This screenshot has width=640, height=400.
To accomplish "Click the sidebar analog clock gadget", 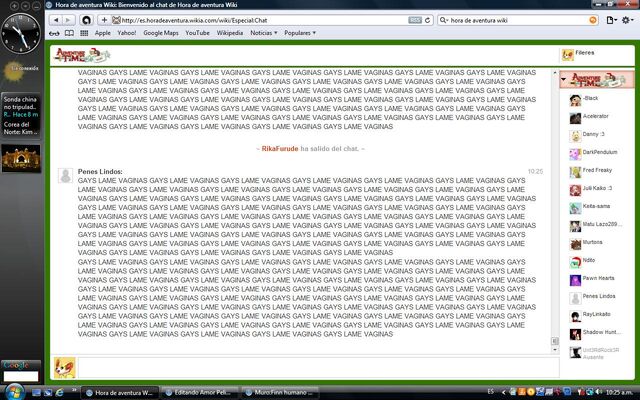I will click(x=20, y=33).
